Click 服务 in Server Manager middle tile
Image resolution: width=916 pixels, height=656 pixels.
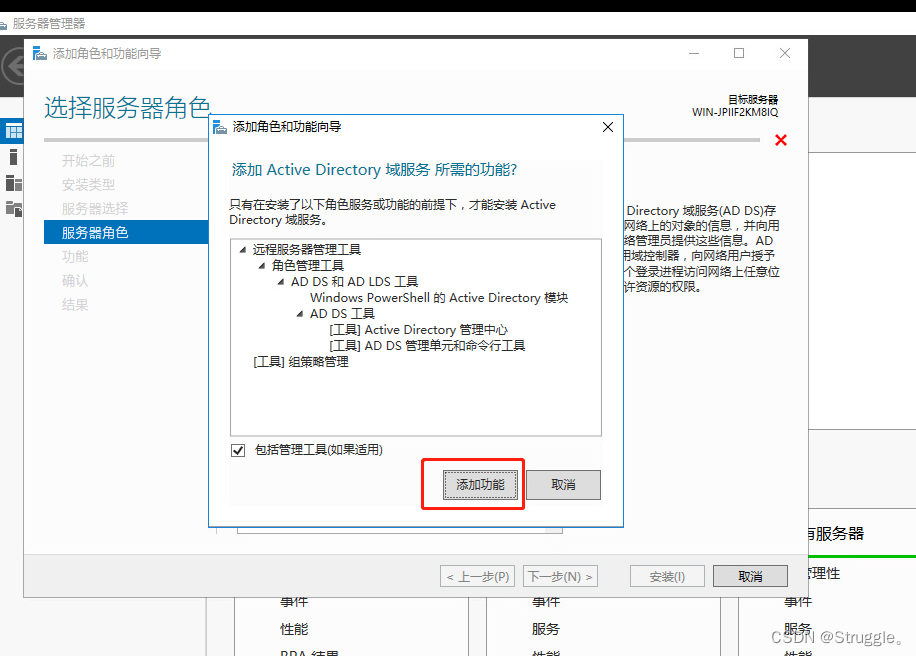tap(546, 629)
